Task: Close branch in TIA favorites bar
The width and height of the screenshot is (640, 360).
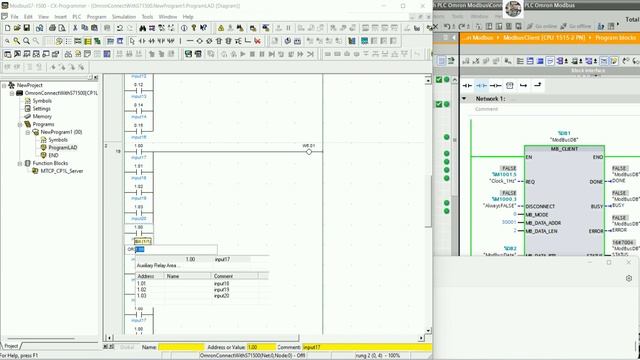Action: pyautogui.click(x=538, y=85)
